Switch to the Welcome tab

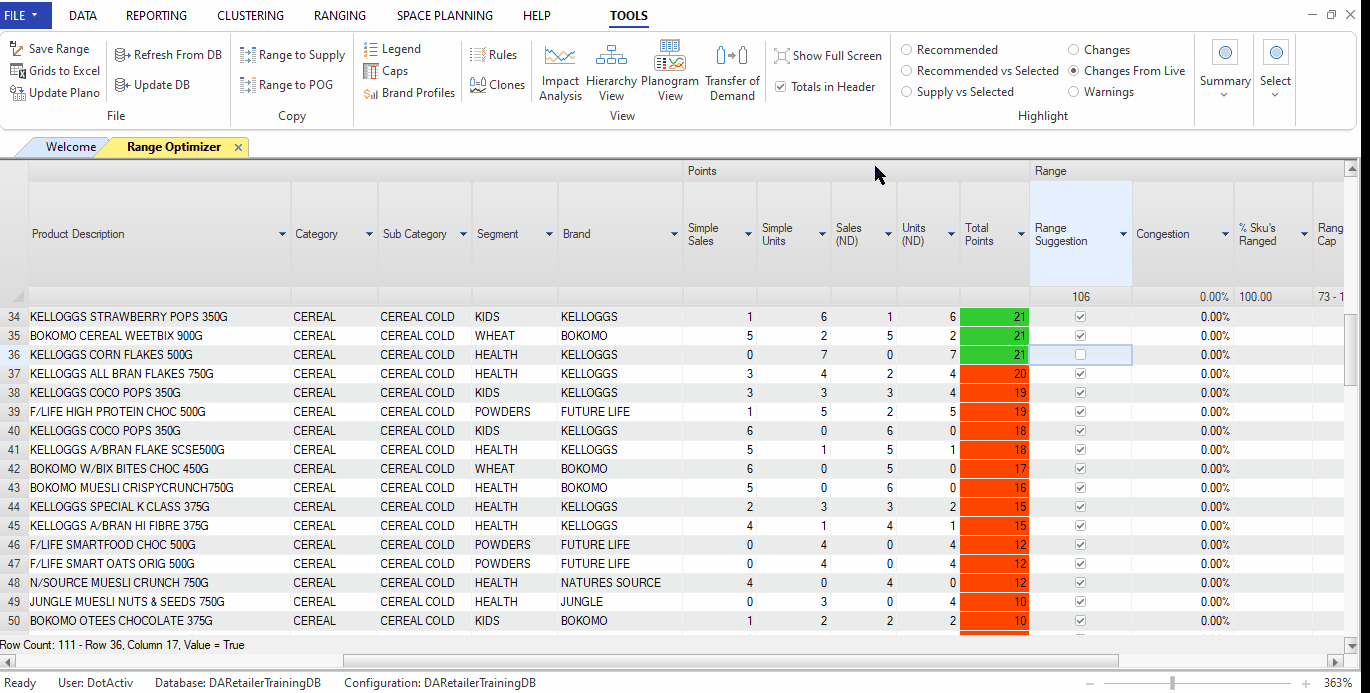(71, 147)
